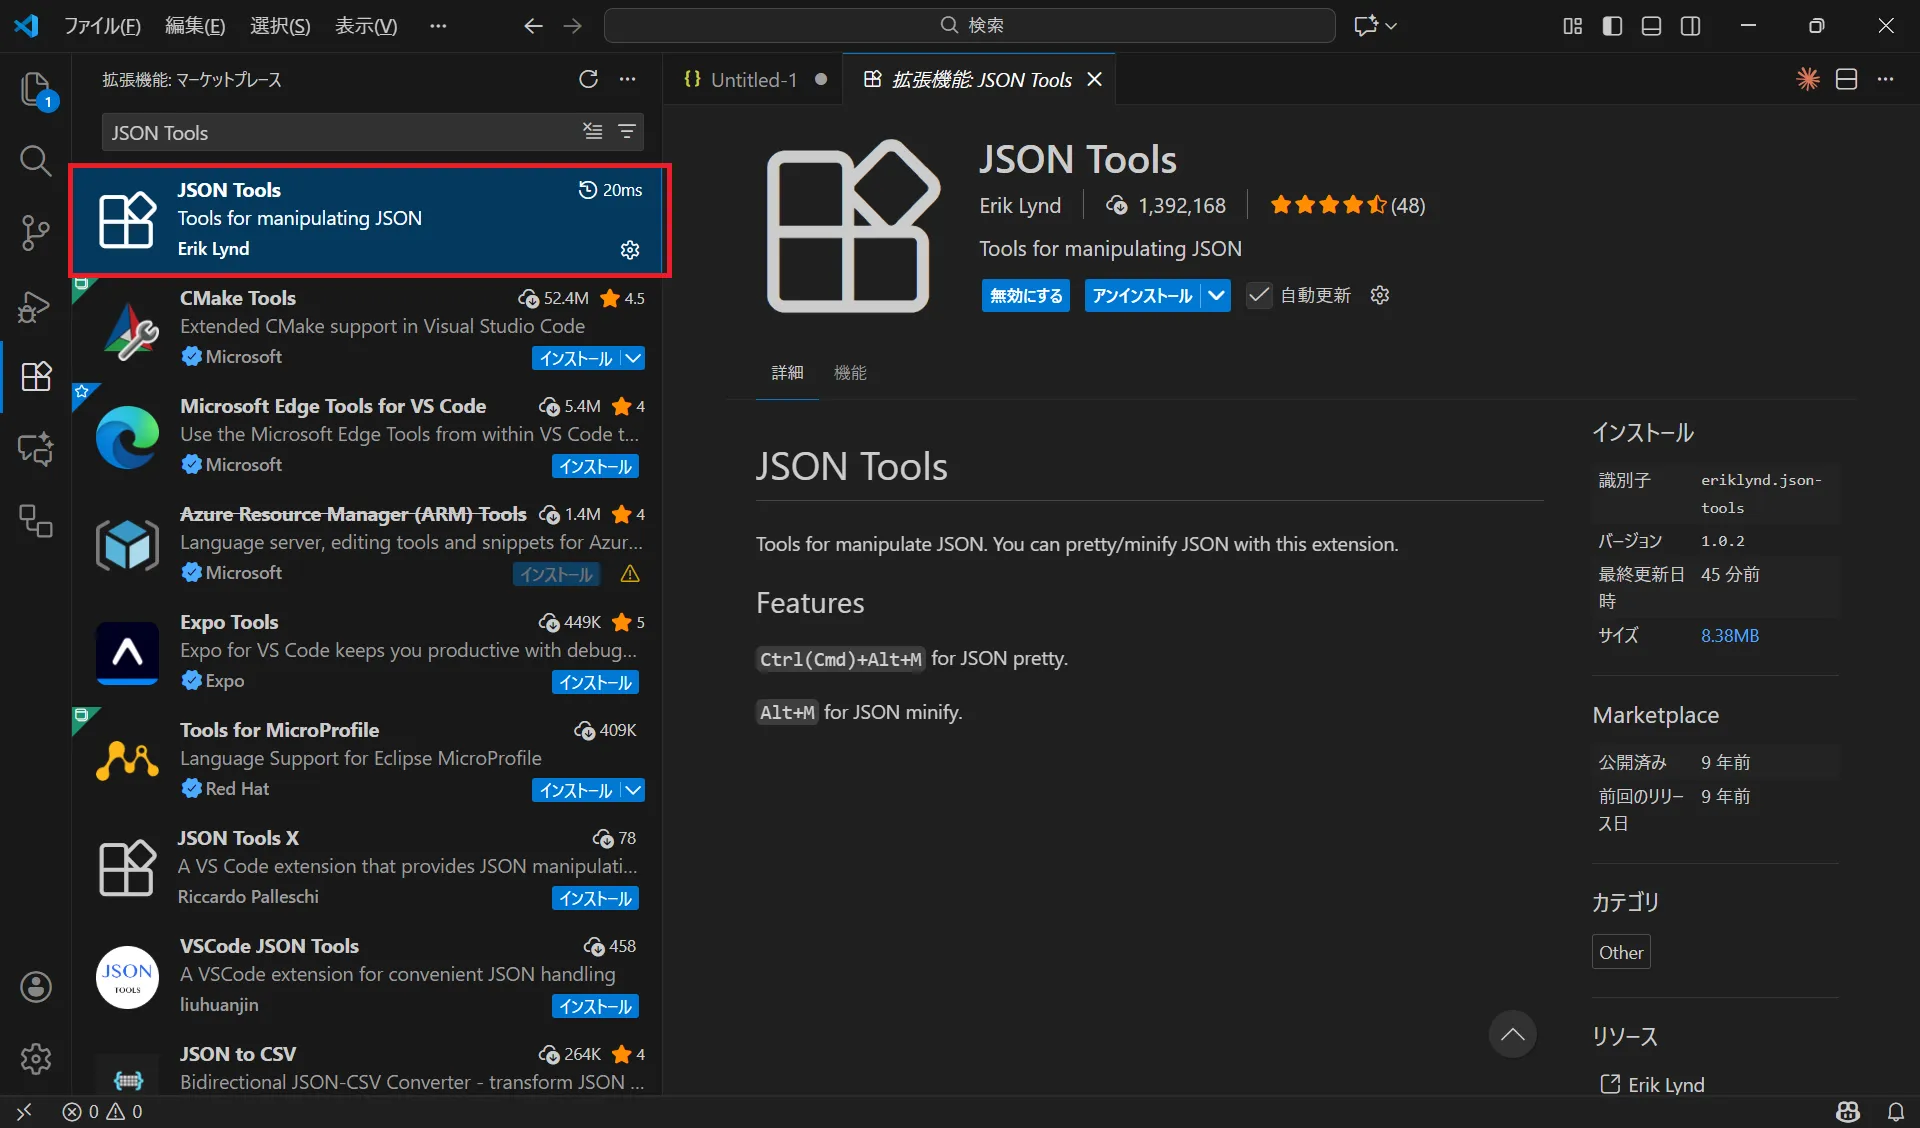Click the JSON Tools list item gear icon
This screenshot has height=1128, width=1920.
[630, 250]
